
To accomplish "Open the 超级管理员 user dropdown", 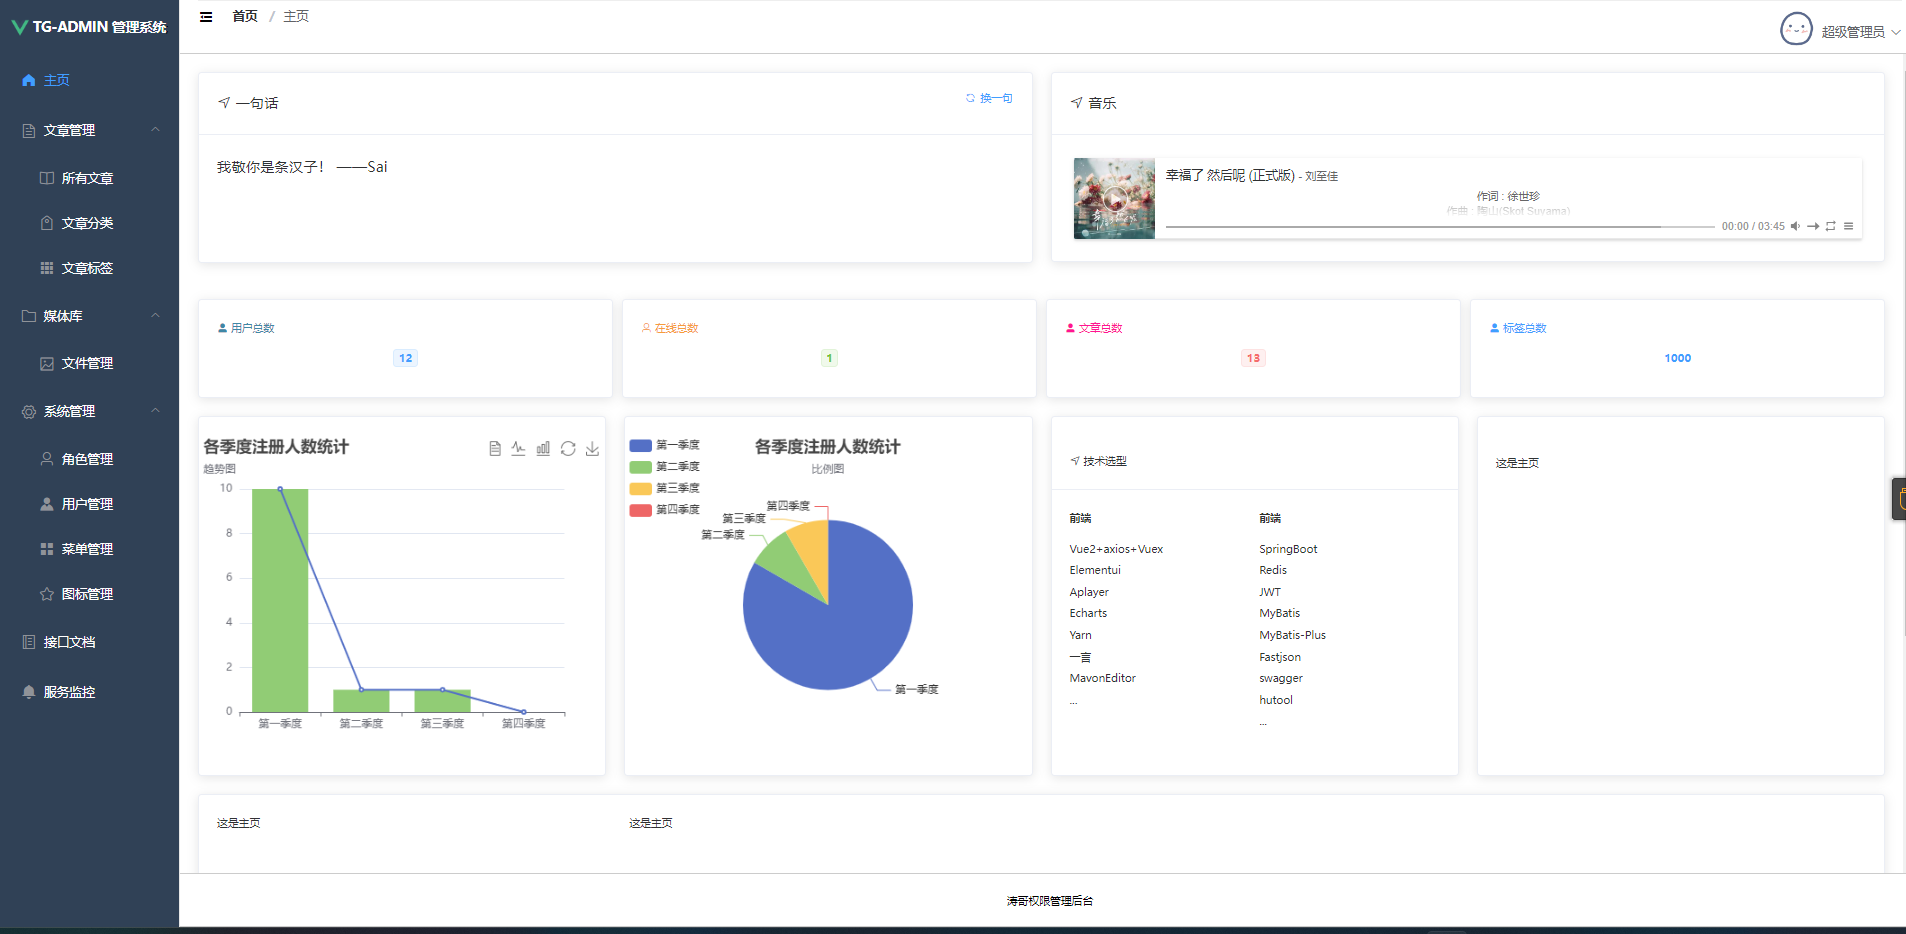I will pyautogui.click(x=1851, y=31).
